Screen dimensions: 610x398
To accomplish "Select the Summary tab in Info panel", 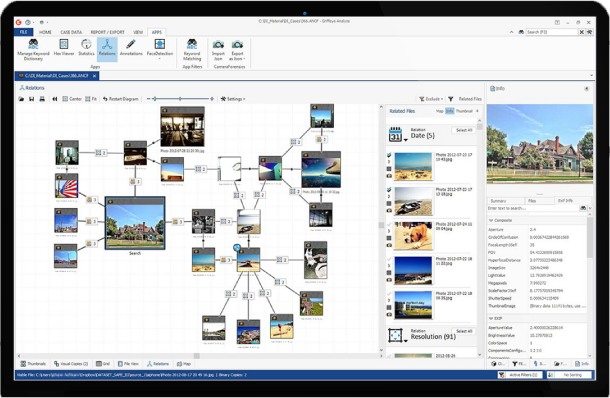I will coord(498,201).
